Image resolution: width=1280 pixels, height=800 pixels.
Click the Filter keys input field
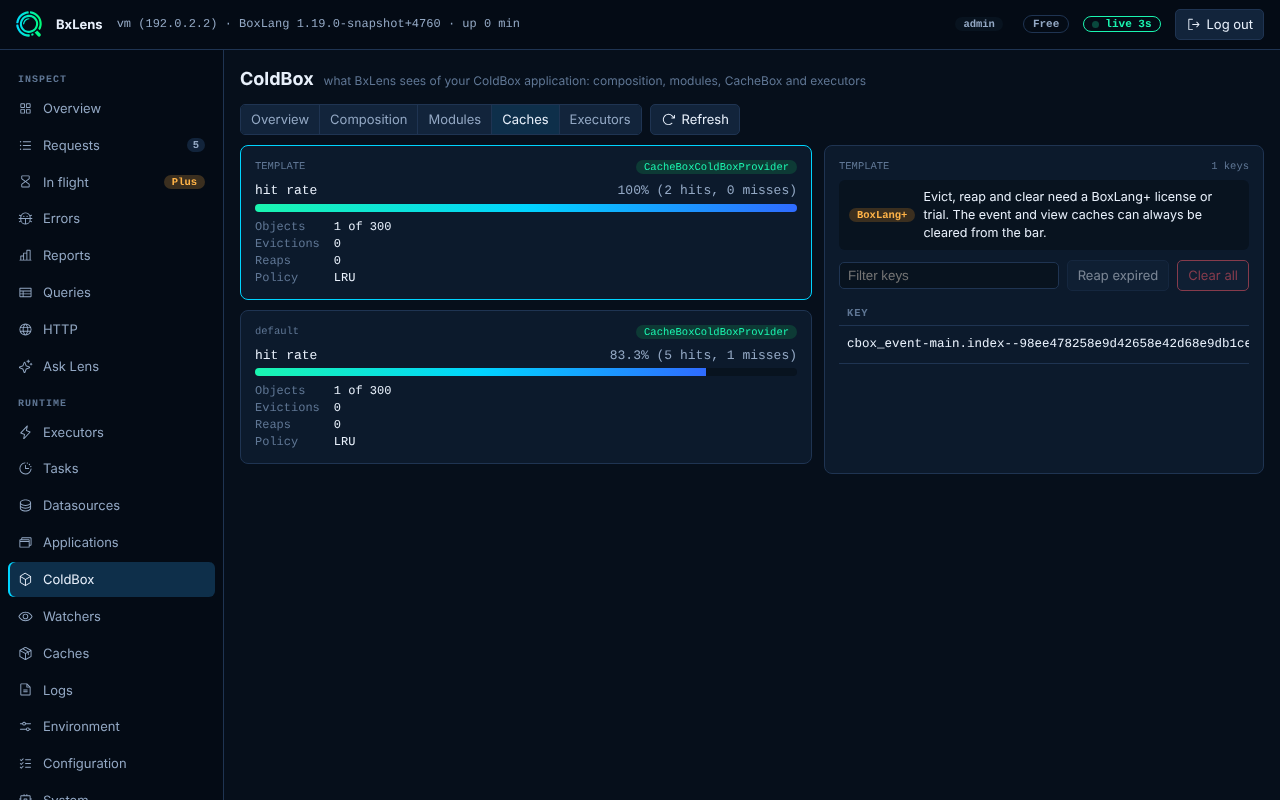coord(949,275)
